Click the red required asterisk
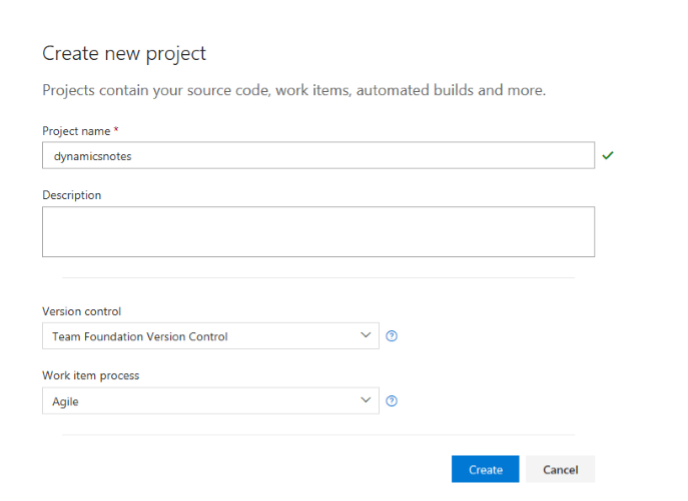688x501 pixels. [x=116, y=131]
